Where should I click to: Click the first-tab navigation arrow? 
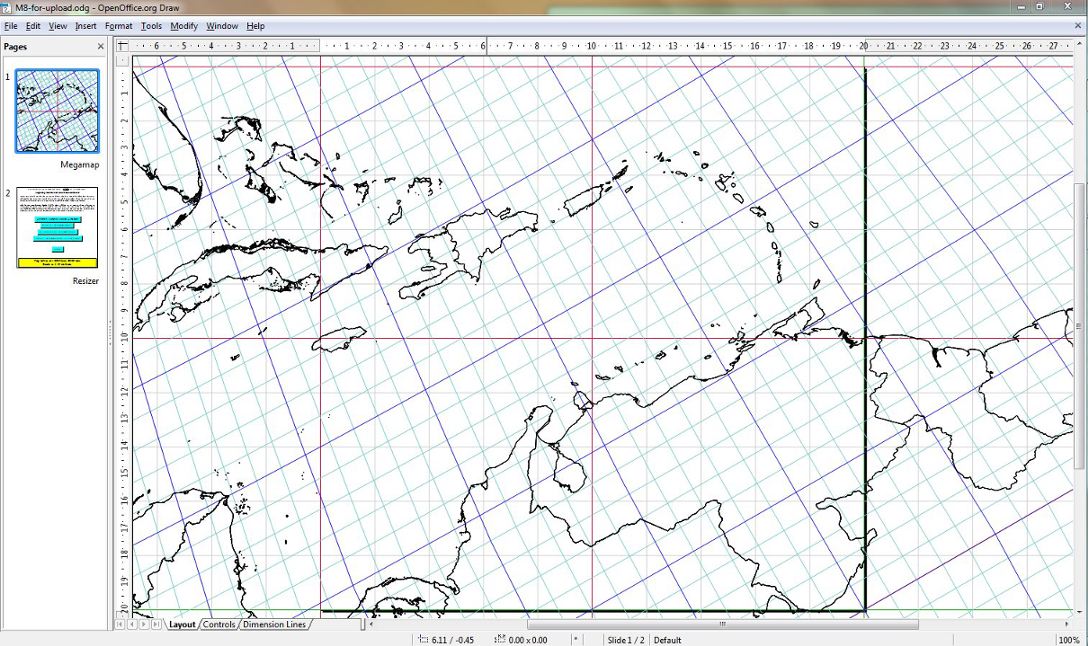[x=120, y=624]
